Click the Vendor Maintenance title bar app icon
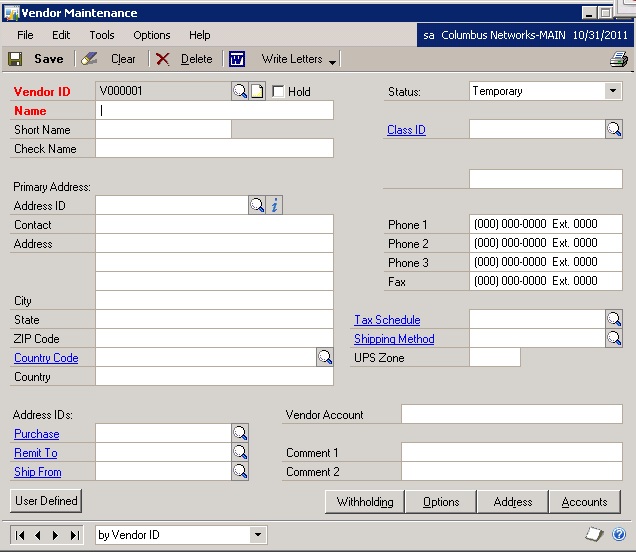 [x=11, y=13]
